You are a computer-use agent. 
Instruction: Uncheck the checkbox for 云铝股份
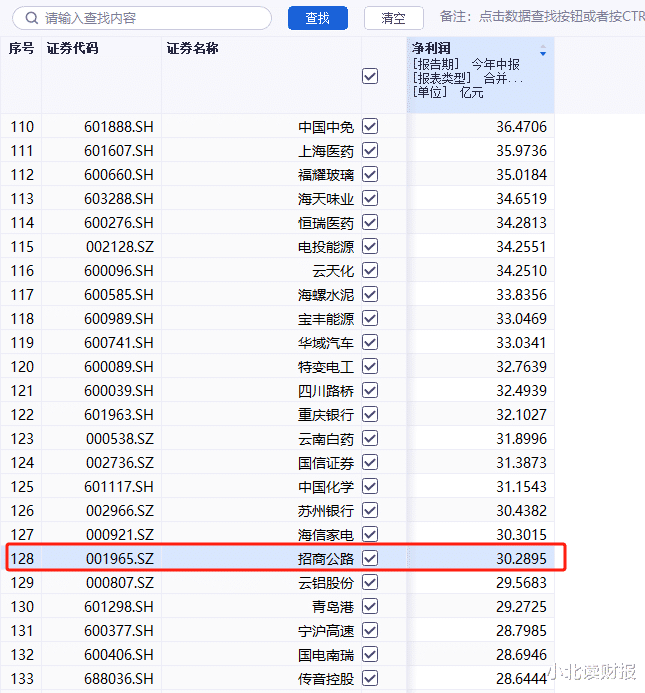point(370,583)
